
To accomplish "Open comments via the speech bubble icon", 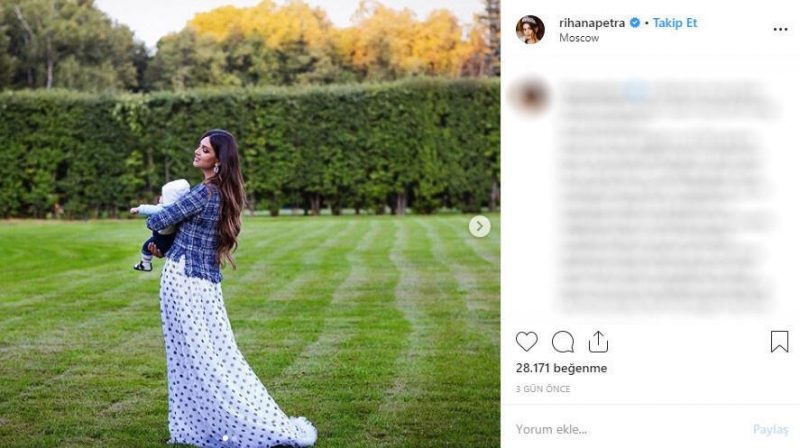I will tap(563, 342).
